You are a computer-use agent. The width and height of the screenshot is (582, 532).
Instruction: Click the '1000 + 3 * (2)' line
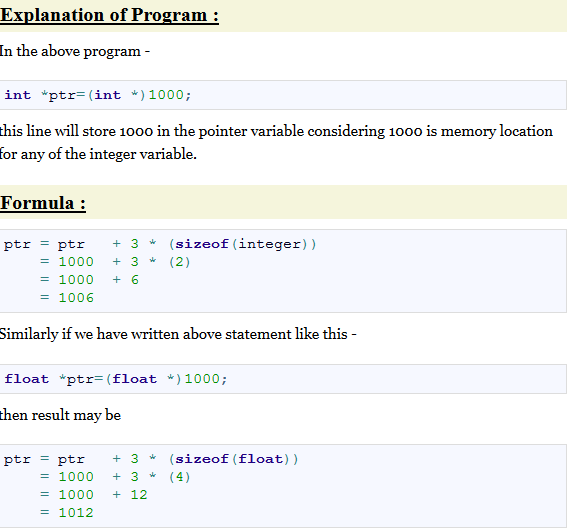[x=124, y=262]
